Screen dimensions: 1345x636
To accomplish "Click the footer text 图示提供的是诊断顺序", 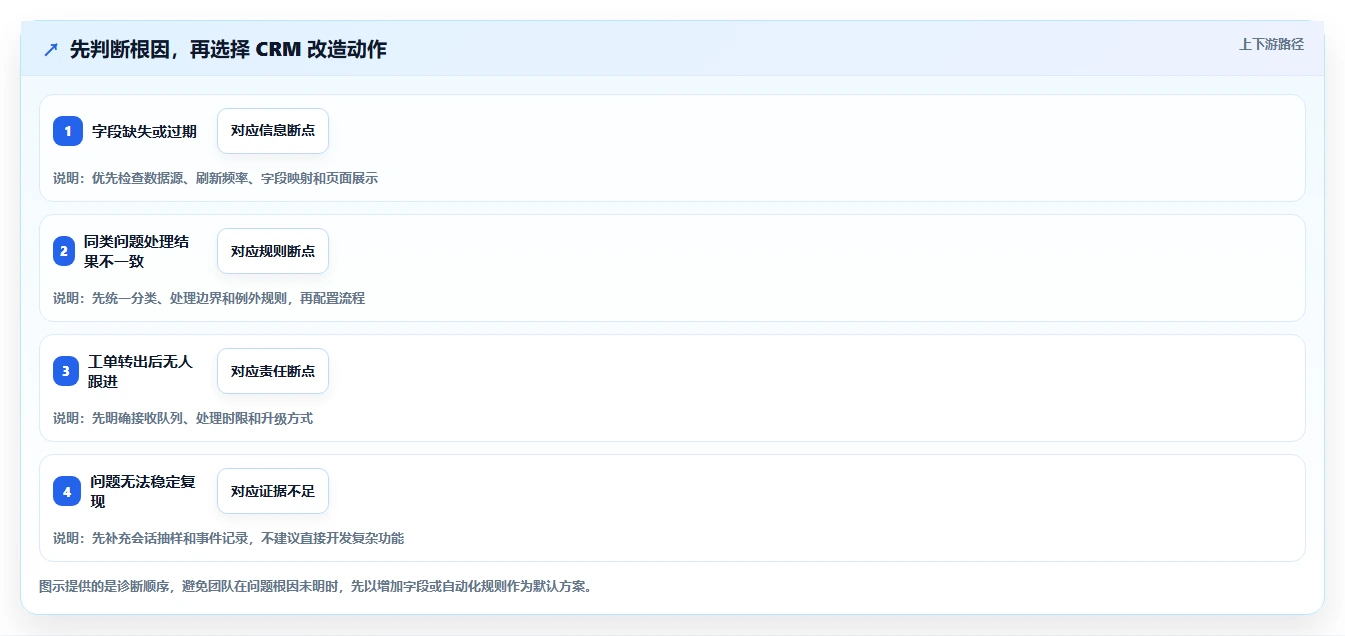I will (316, 586).
